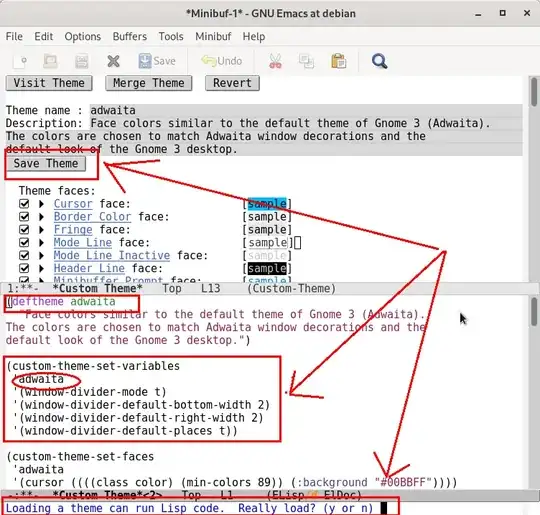This screenshot has width=540, height=515.
Task: Open the Search magnifier tool
Action: point(380,61)
